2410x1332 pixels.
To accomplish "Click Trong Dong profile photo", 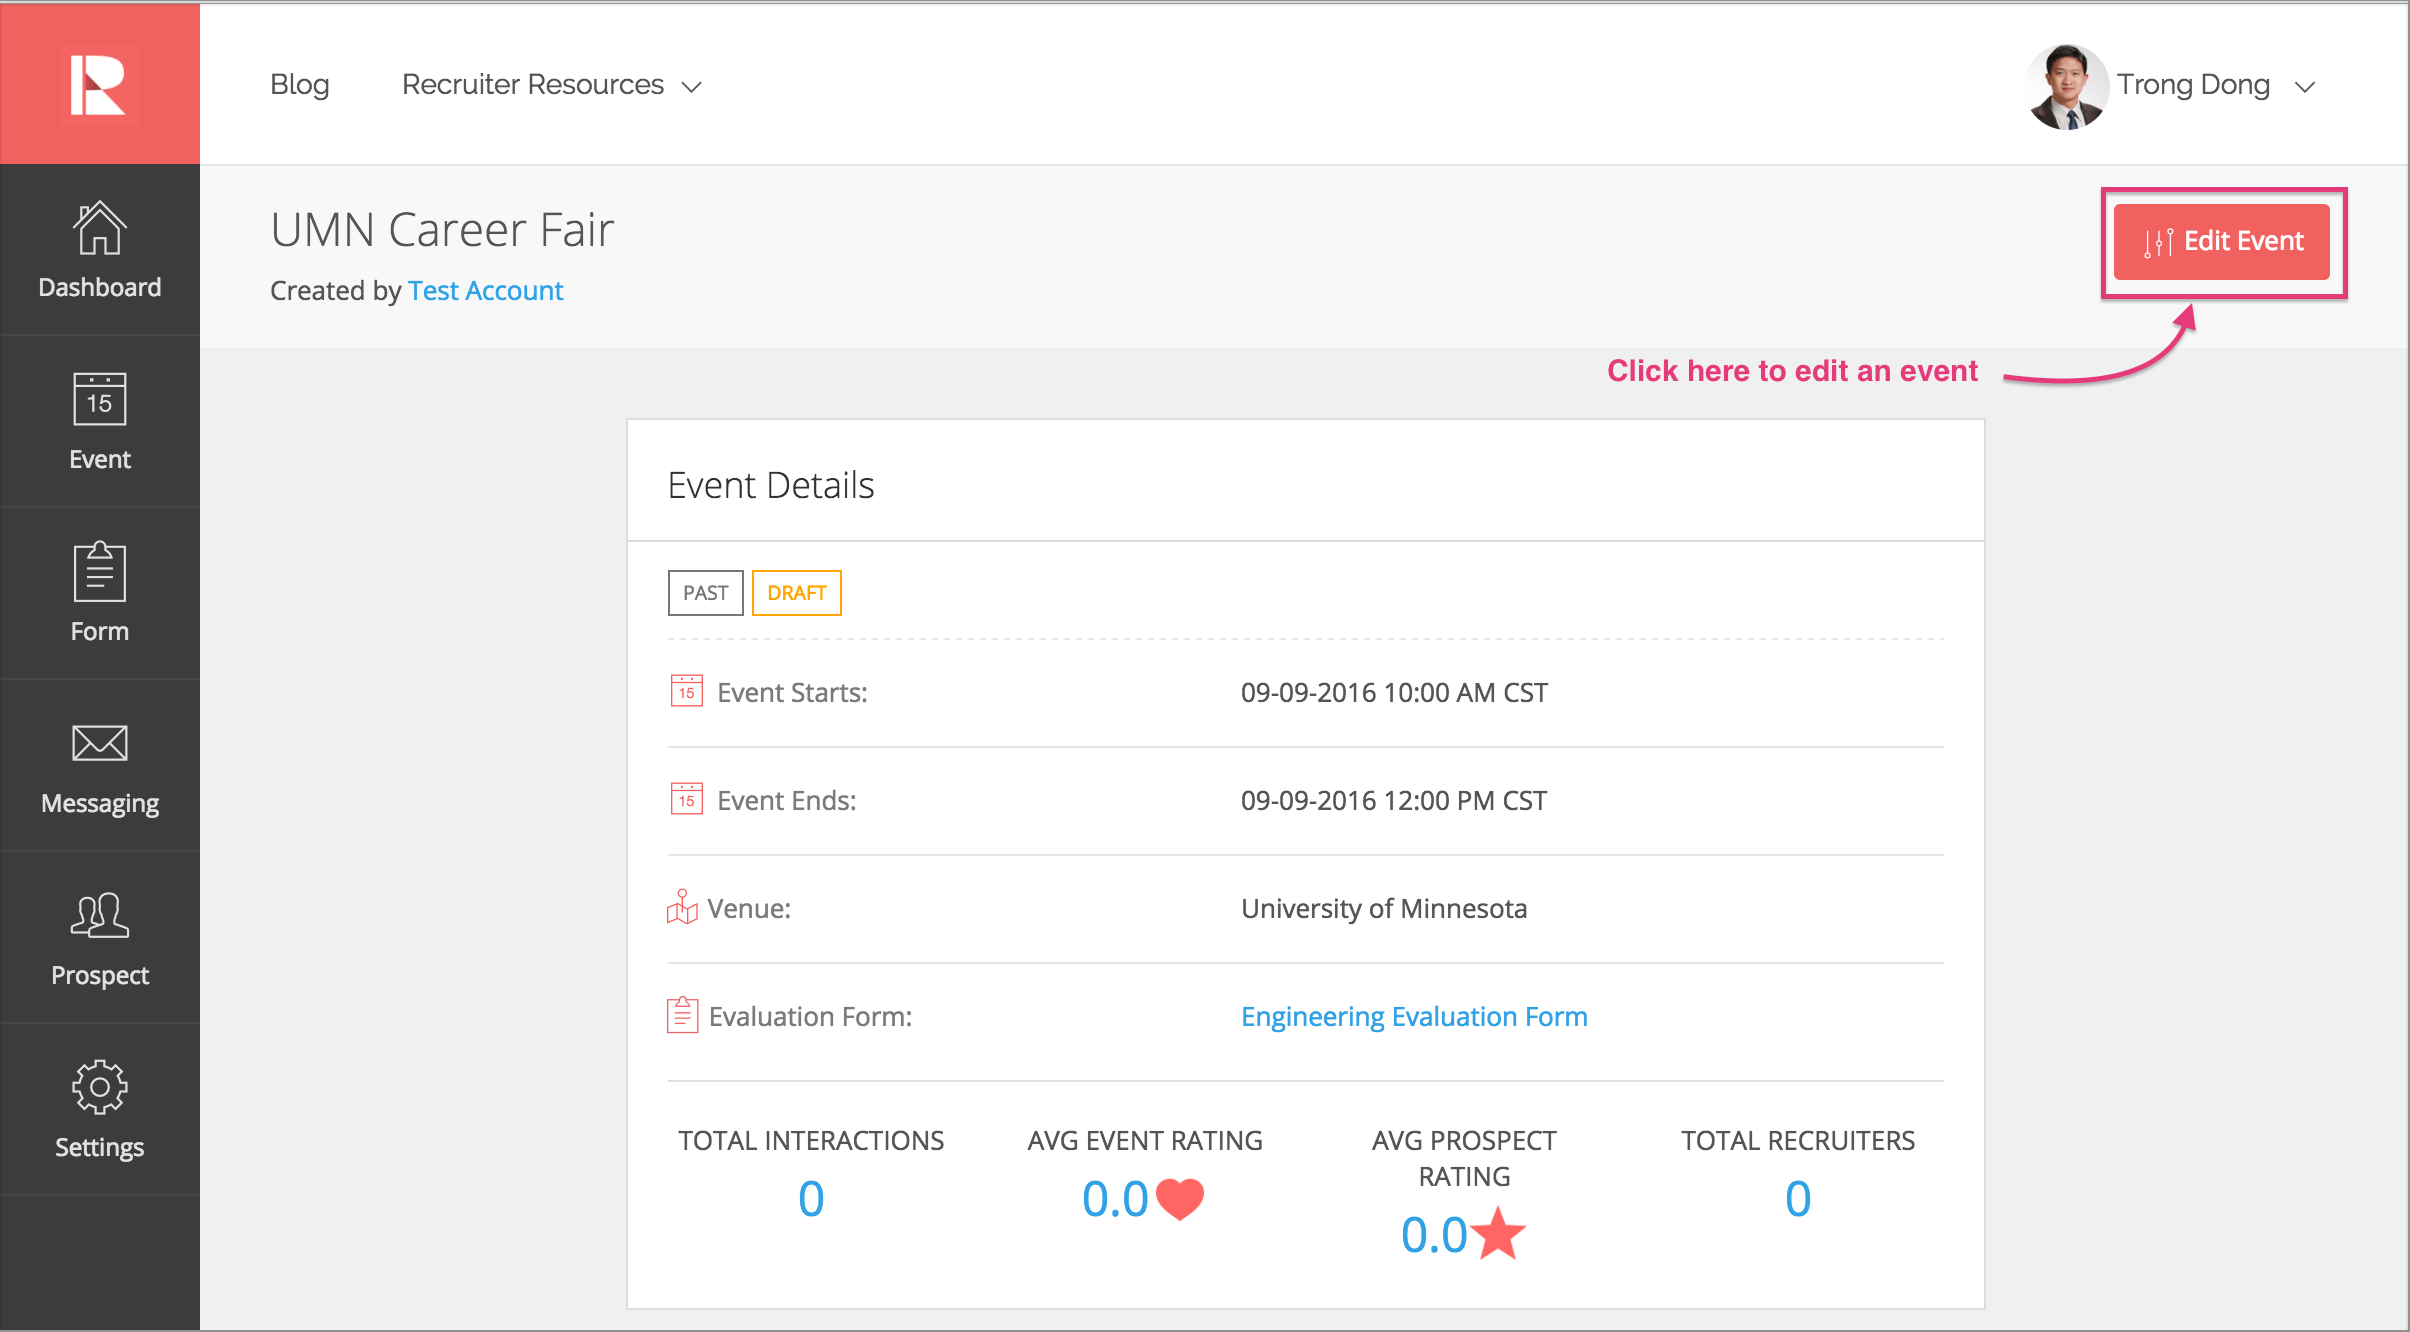I will (x=2066, y=87).
